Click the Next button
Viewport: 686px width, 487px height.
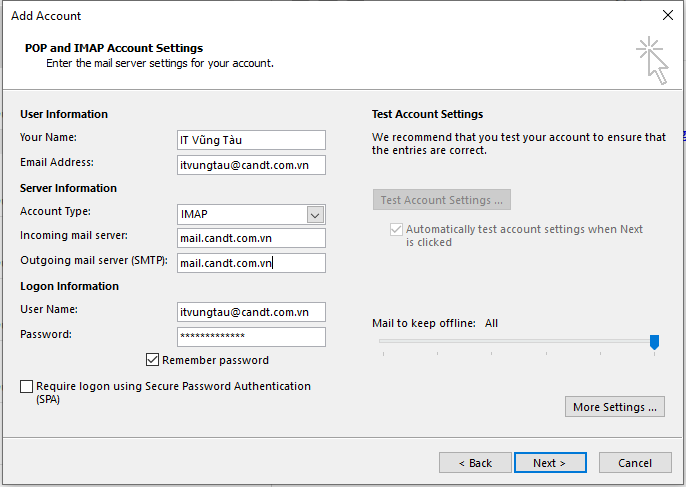[x=550, y=462]
